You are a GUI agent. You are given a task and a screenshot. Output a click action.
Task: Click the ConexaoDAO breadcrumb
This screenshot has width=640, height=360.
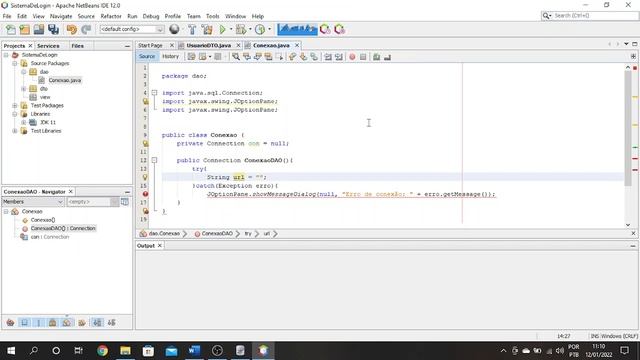(x=217, y=233)
